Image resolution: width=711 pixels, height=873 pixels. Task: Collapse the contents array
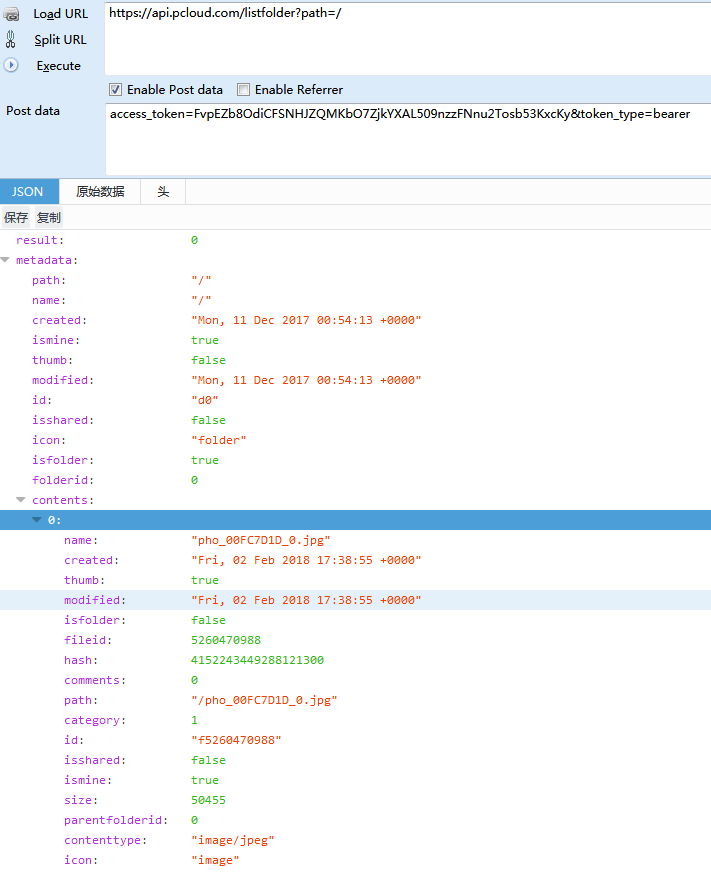[x=21, y=500]
